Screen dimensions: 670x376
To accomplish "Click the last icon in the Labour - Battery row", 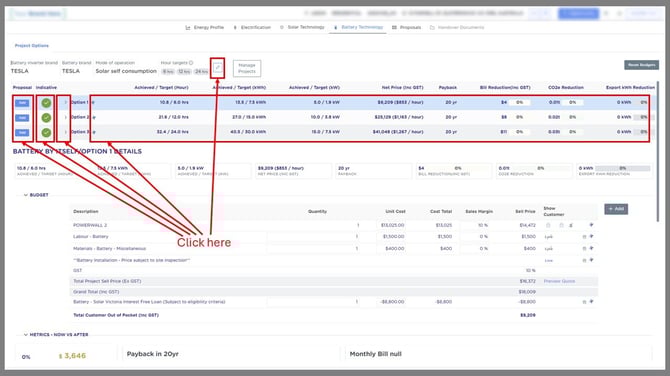I will tap(591, 236).
